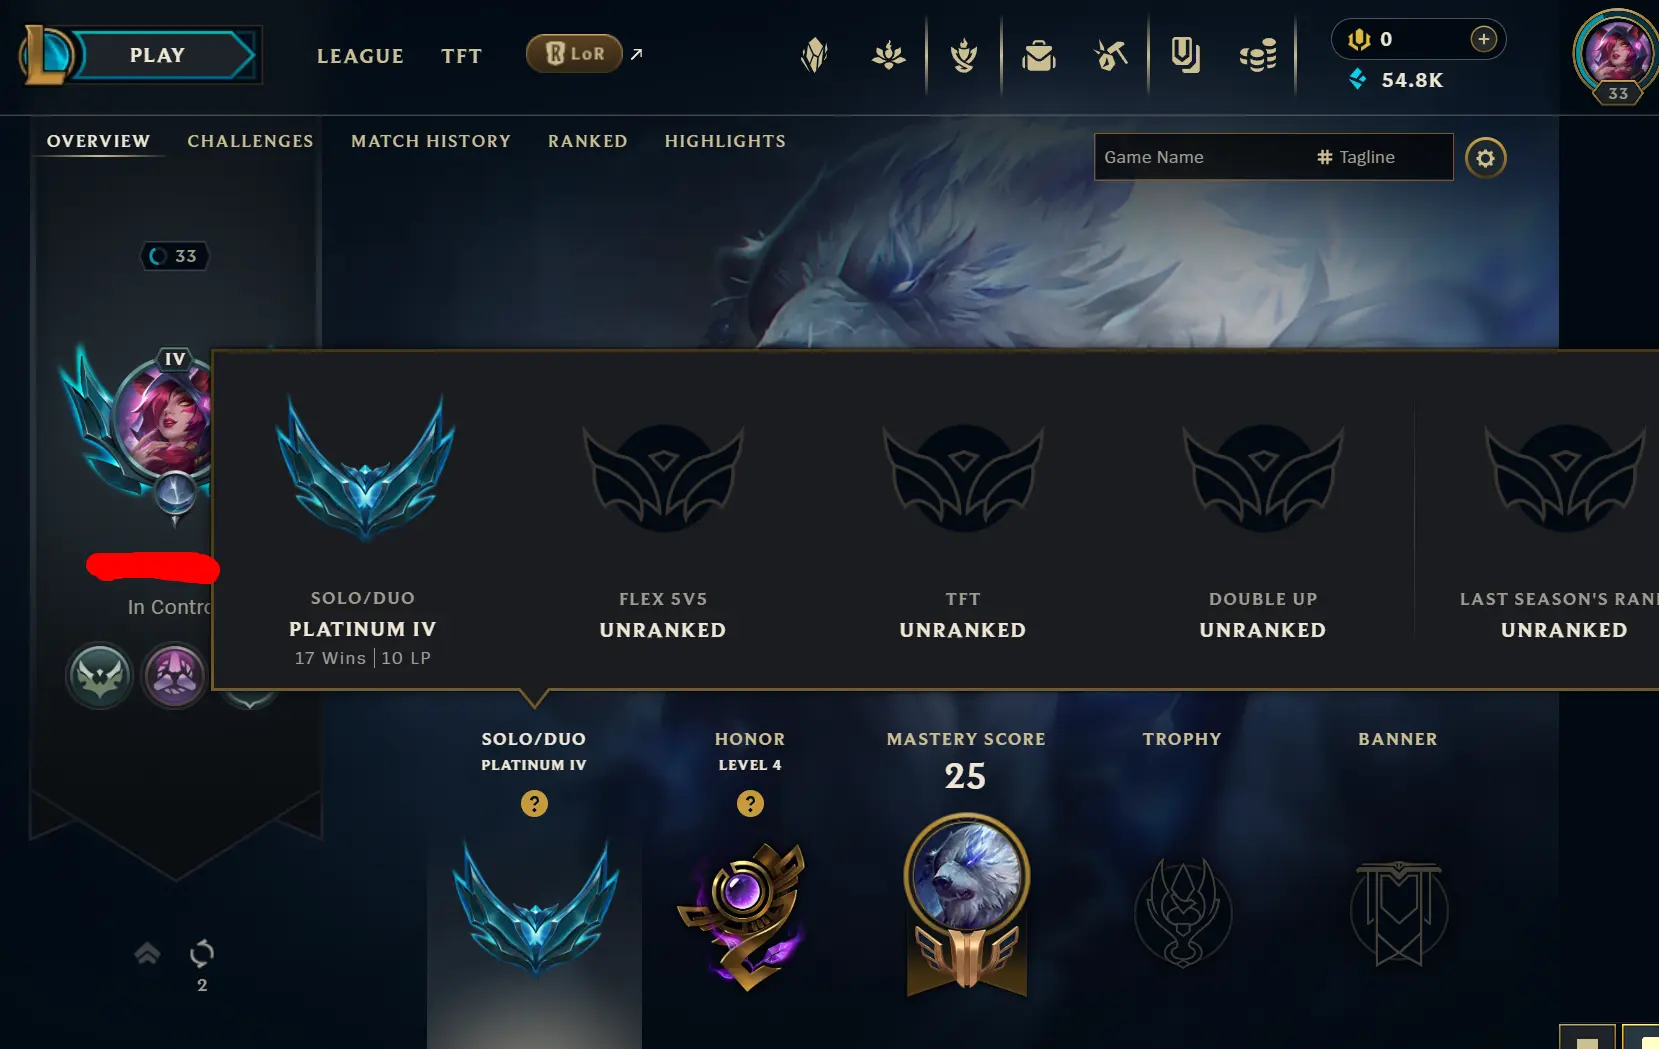Screen dimensions: 1659x1049
Task: Open the Ranked tab
Action: coord(588,141)
